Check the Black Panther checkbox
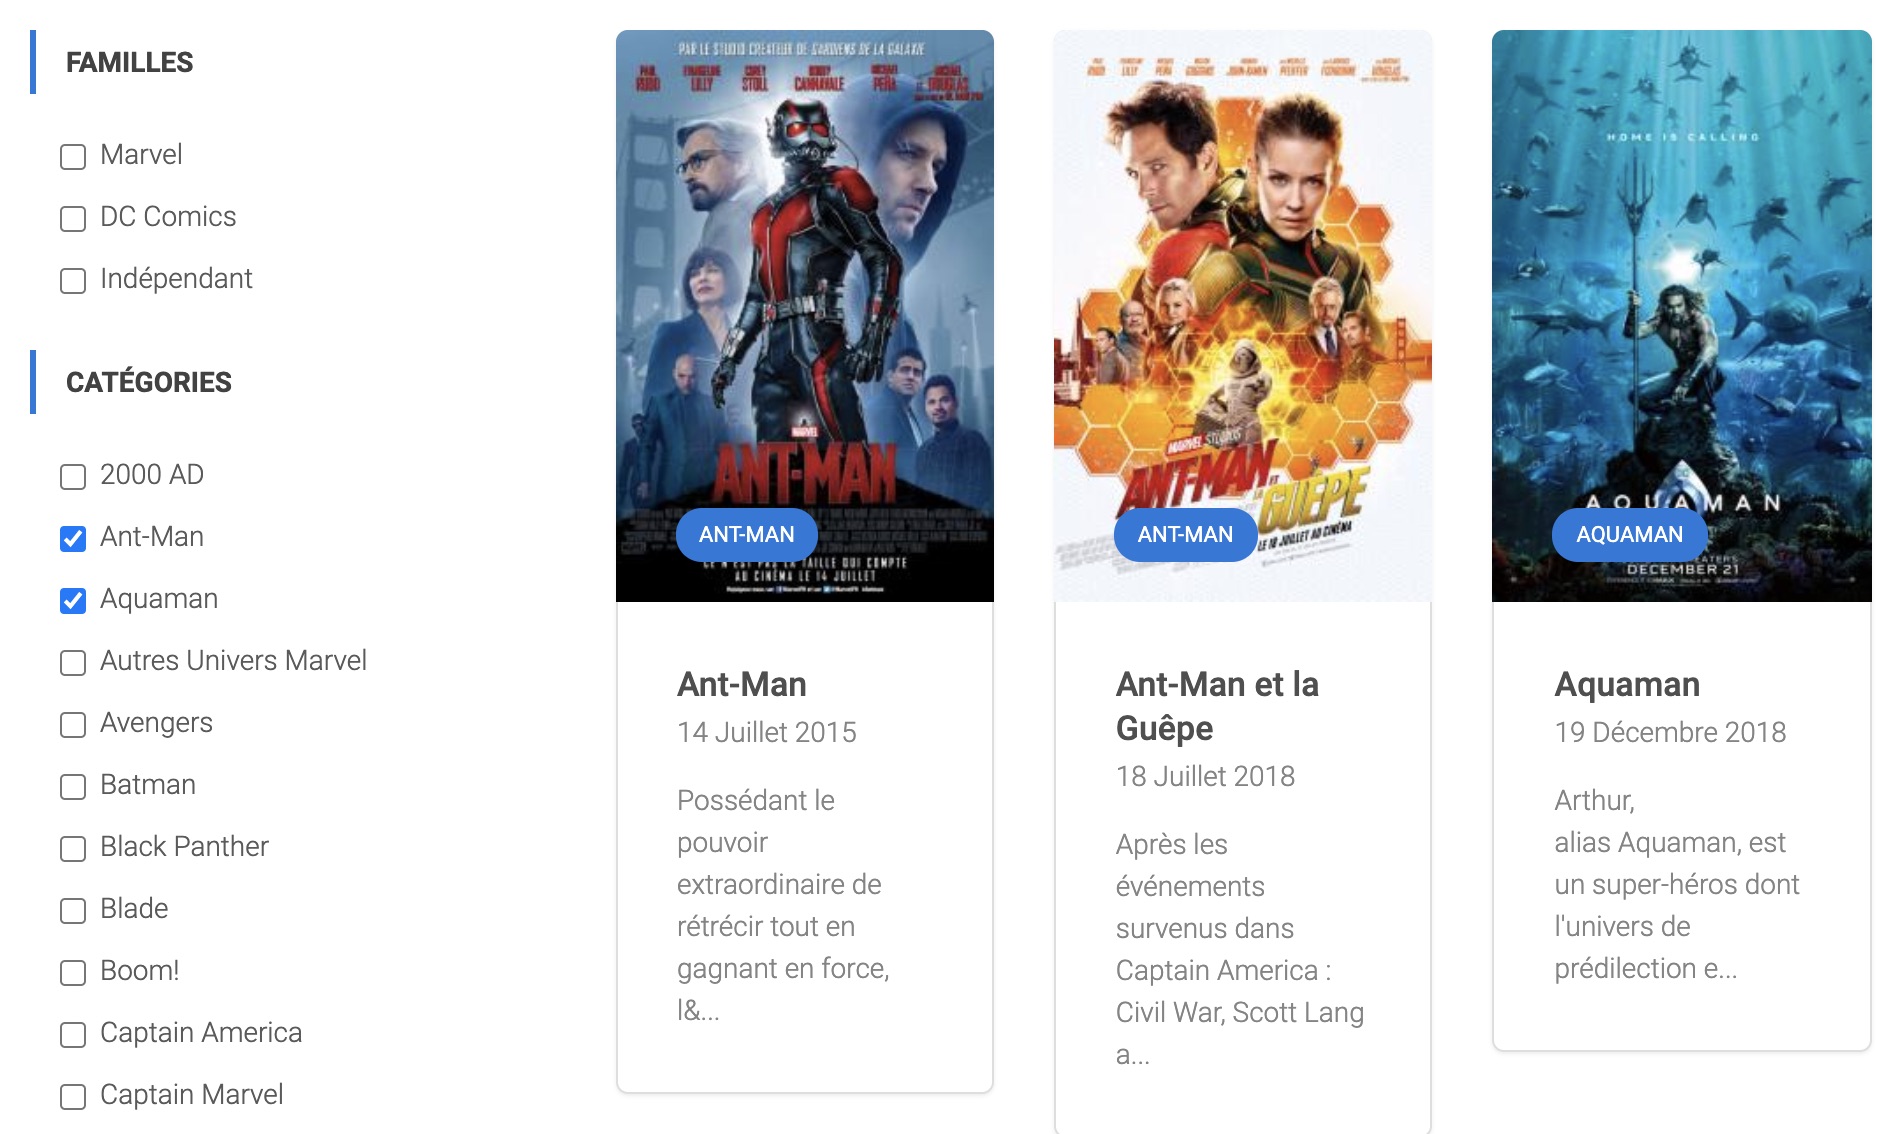1894x1134 pixels. click(x=73, y=849)
